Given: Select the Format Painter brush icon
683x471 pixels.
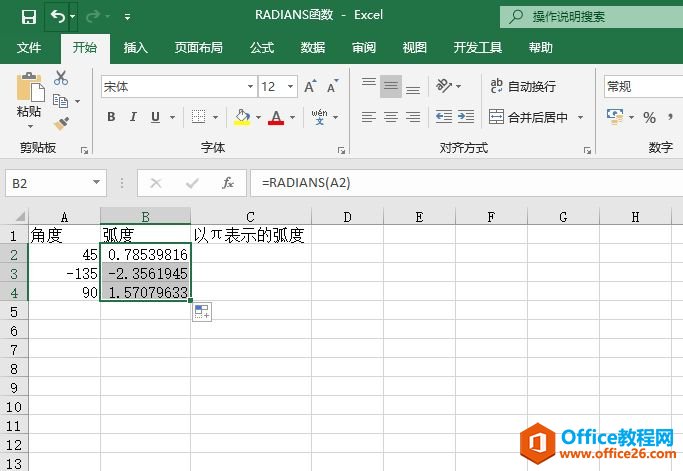Looking at the screenshot, I should [x=61, y=124].
